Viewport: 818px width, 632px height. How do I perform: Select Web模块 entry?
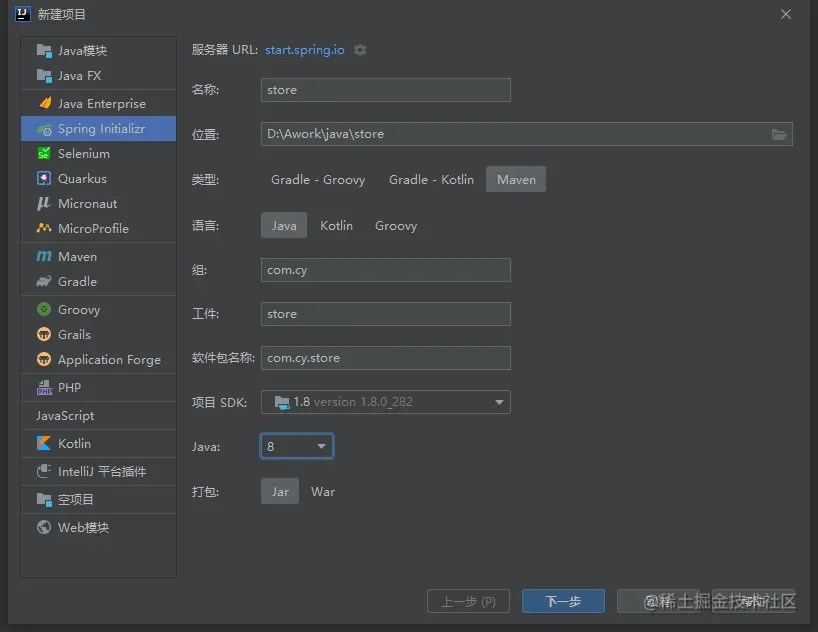click(x=99, y=527)
